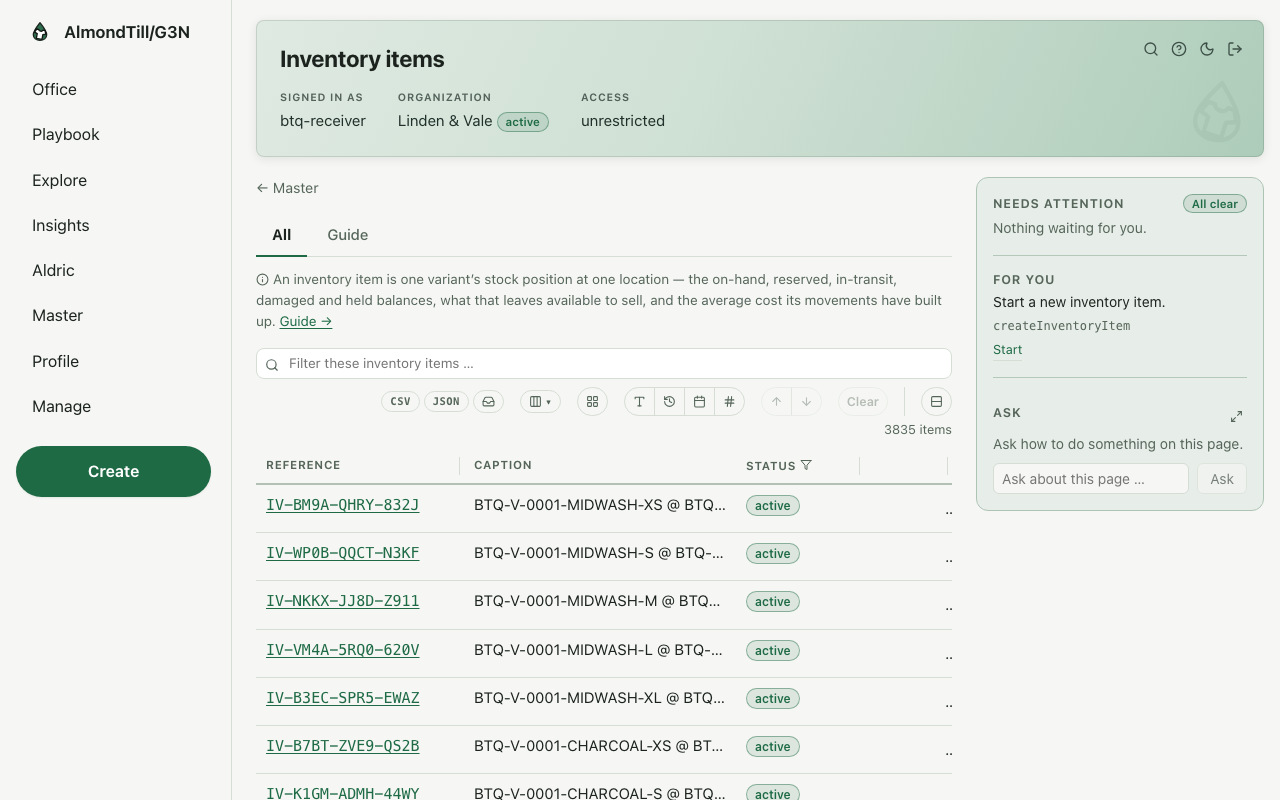Image resolution: width=1280 pixels, height=800 pixels.
Task: Click the Clear filters button
Action: coord(863,402)
